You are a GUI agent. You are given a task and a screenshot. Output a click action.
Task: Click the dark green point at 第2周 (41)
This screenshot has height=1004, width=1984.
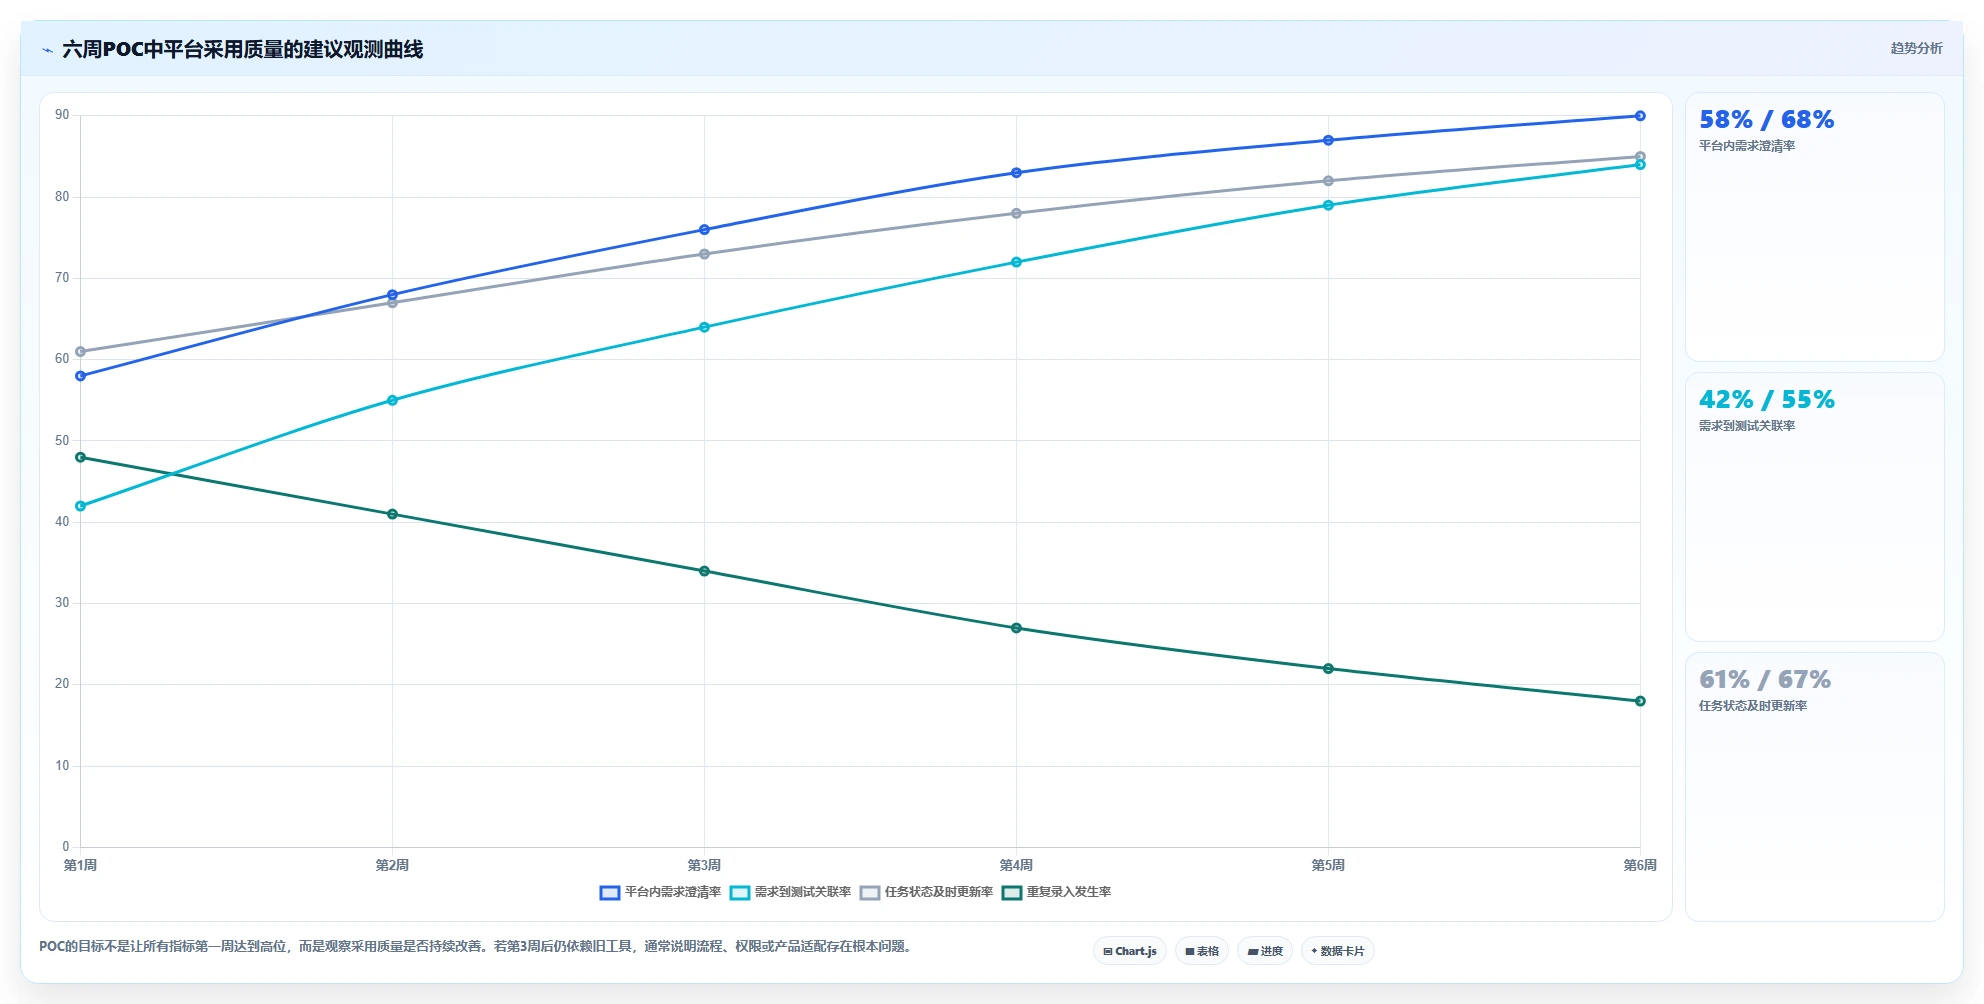tap(392, 514)
